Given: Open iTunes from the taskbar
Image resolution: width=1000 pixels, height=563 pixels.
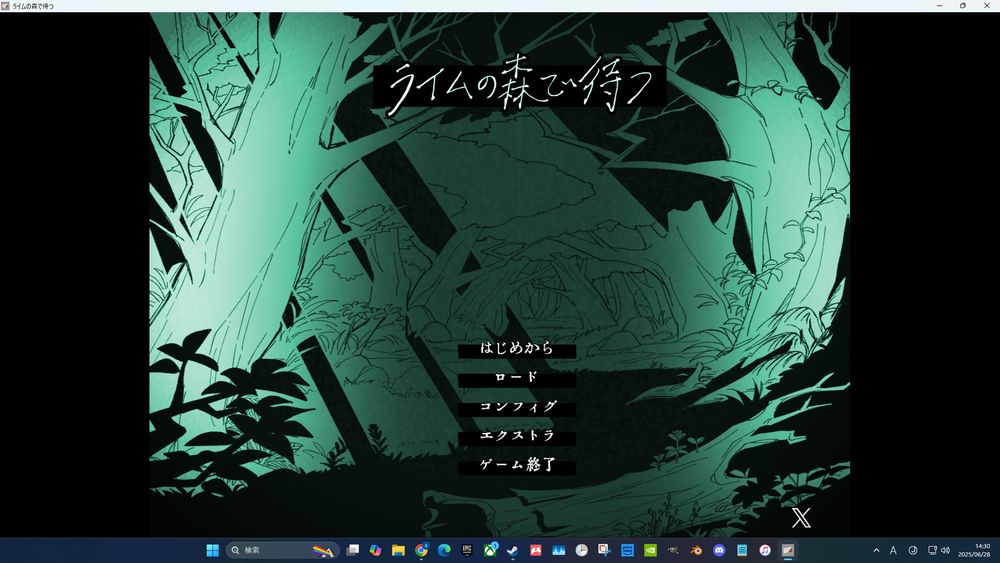Looking at the screenshot, I should click(x=765, y=550).
